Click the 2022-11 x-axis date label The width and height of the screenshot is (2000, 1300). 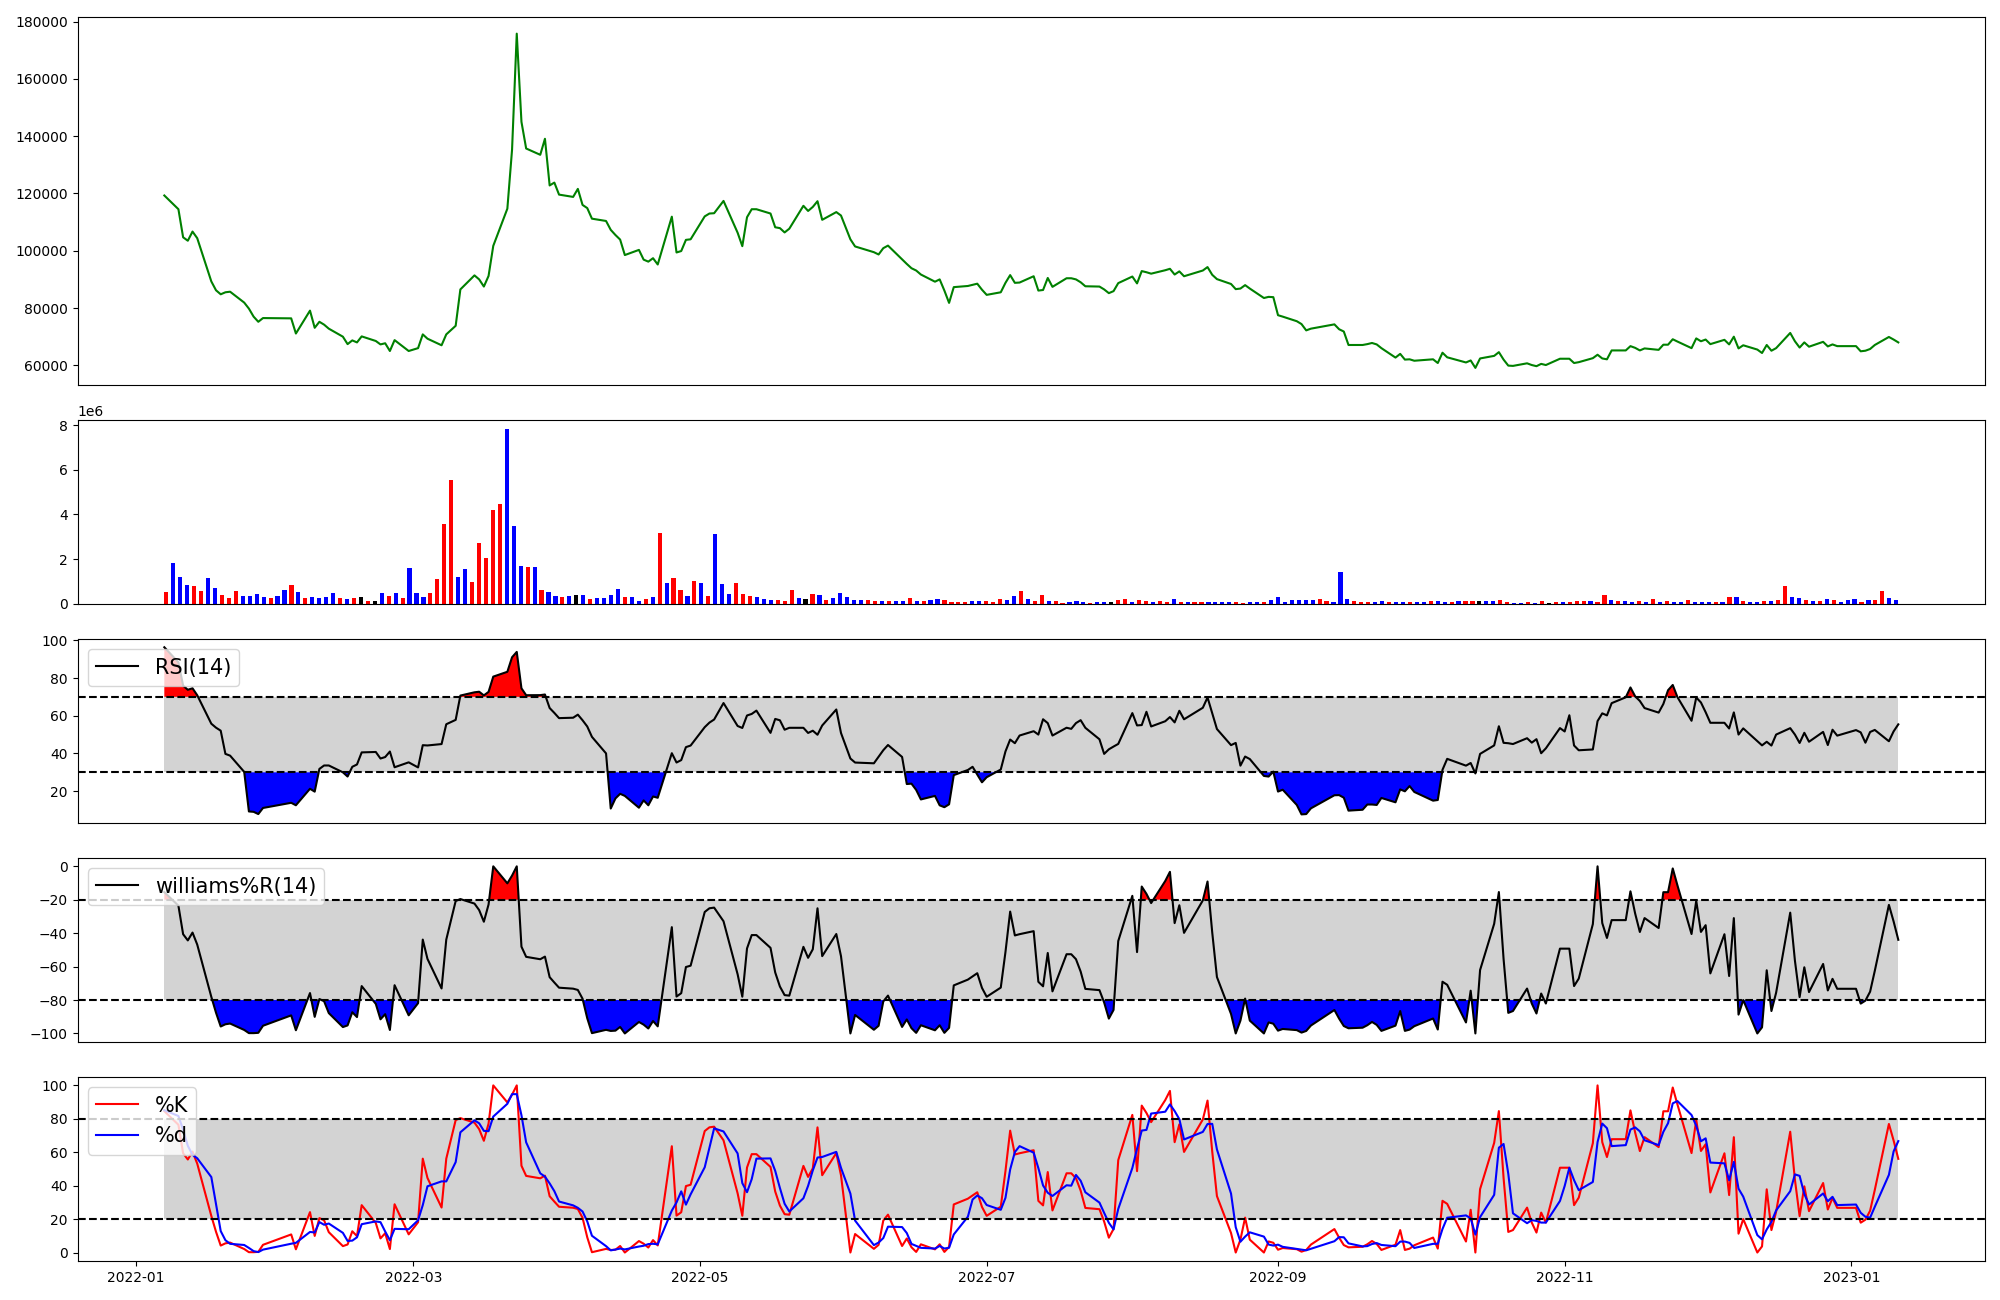coord(1565,1277)
